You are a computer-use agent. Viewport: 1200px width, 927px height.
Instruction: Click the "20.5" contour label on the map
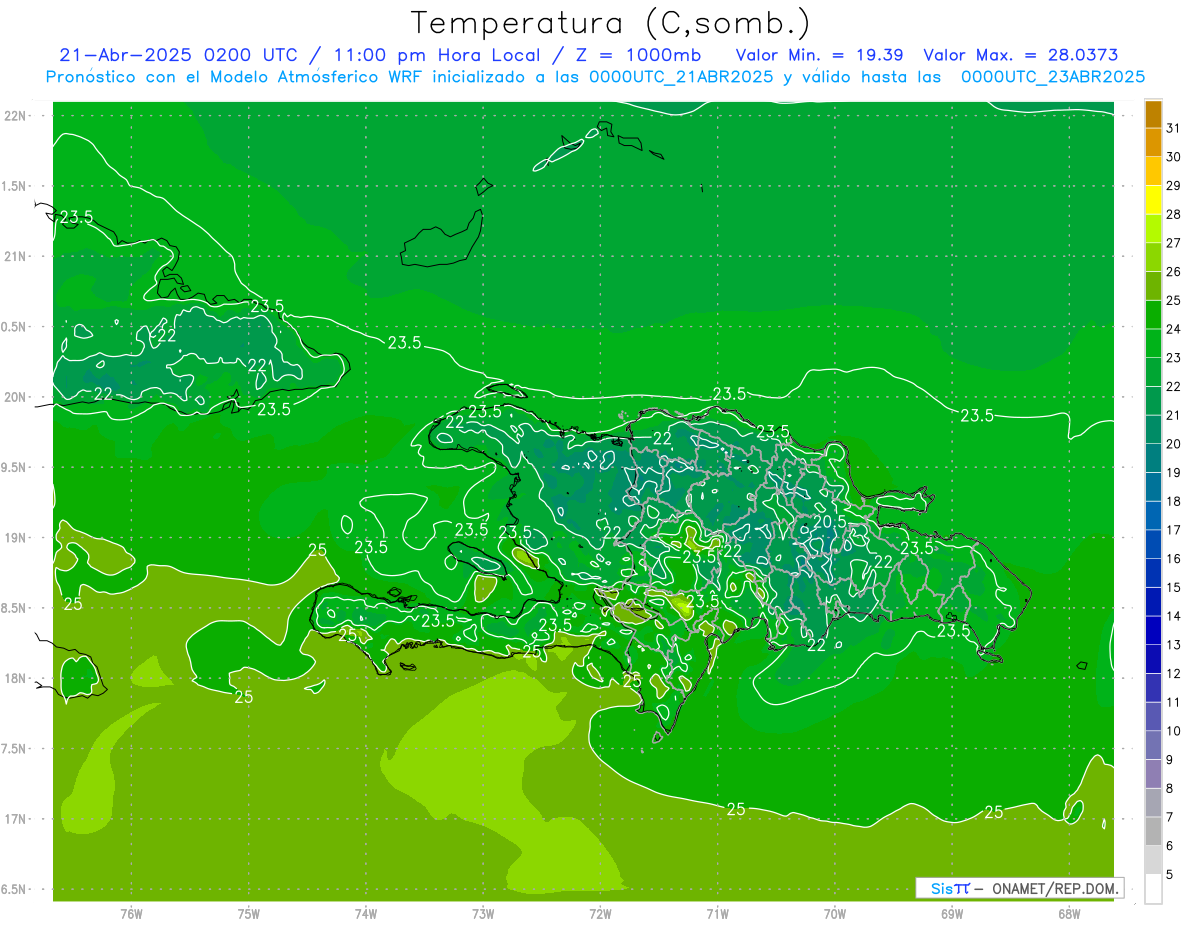tap(829, 521)
